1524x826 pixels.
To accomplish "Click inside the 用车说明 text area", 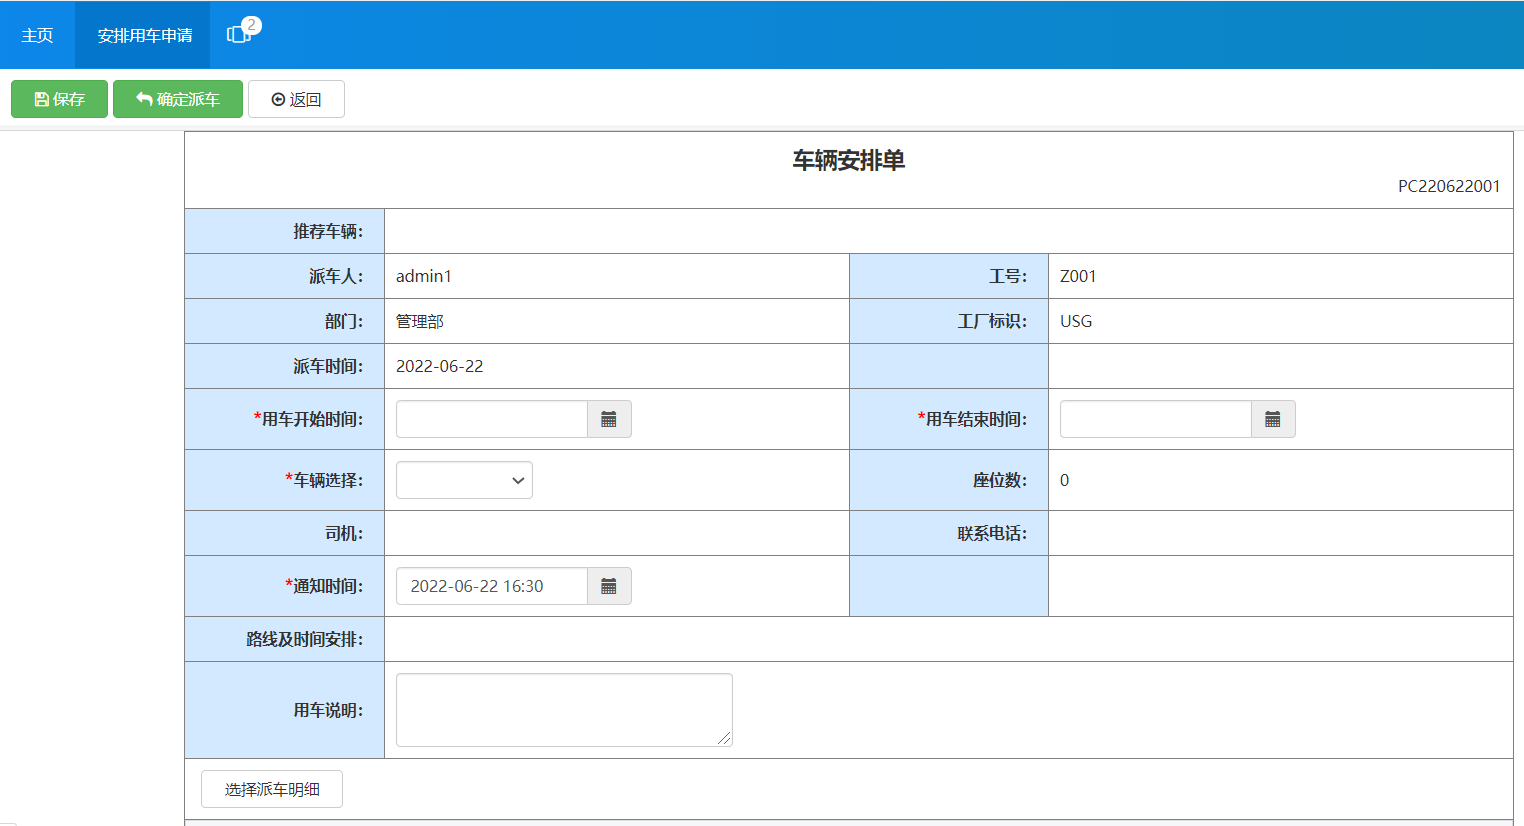I will tap(563, 709).
